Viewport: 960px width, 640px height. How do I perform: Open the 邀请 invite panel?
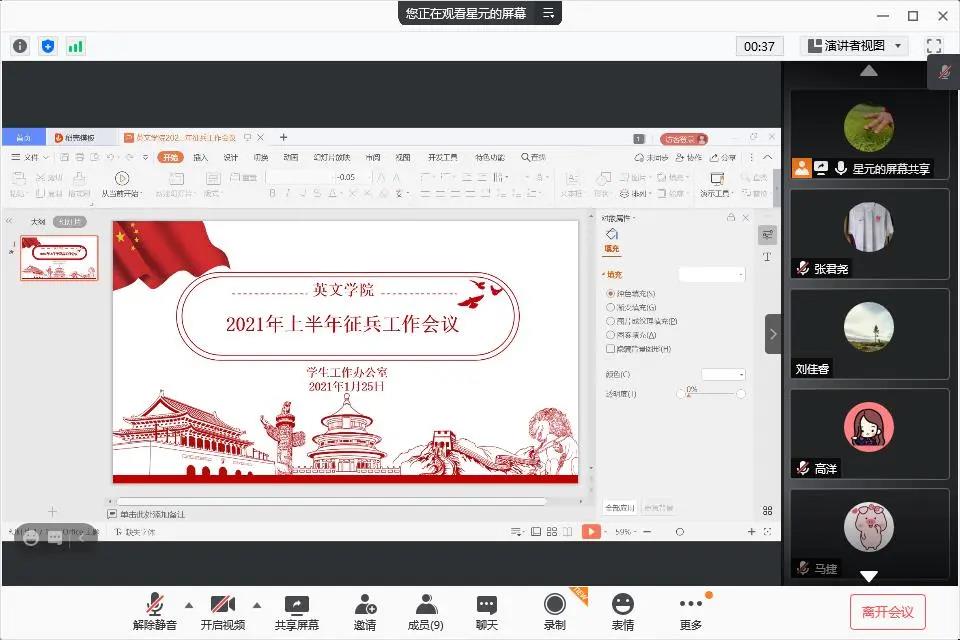365,612
